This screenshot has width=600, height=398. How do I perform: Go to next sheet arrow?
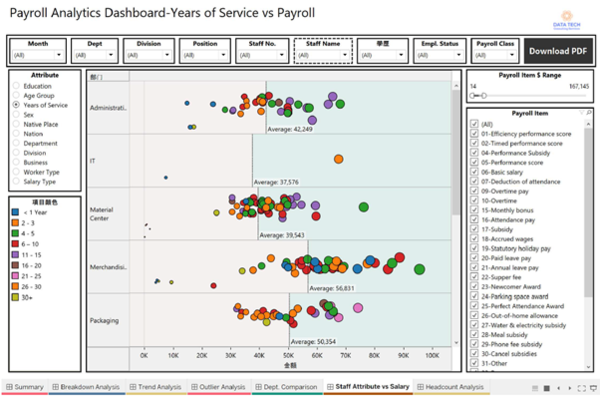(x=570, y=388)
